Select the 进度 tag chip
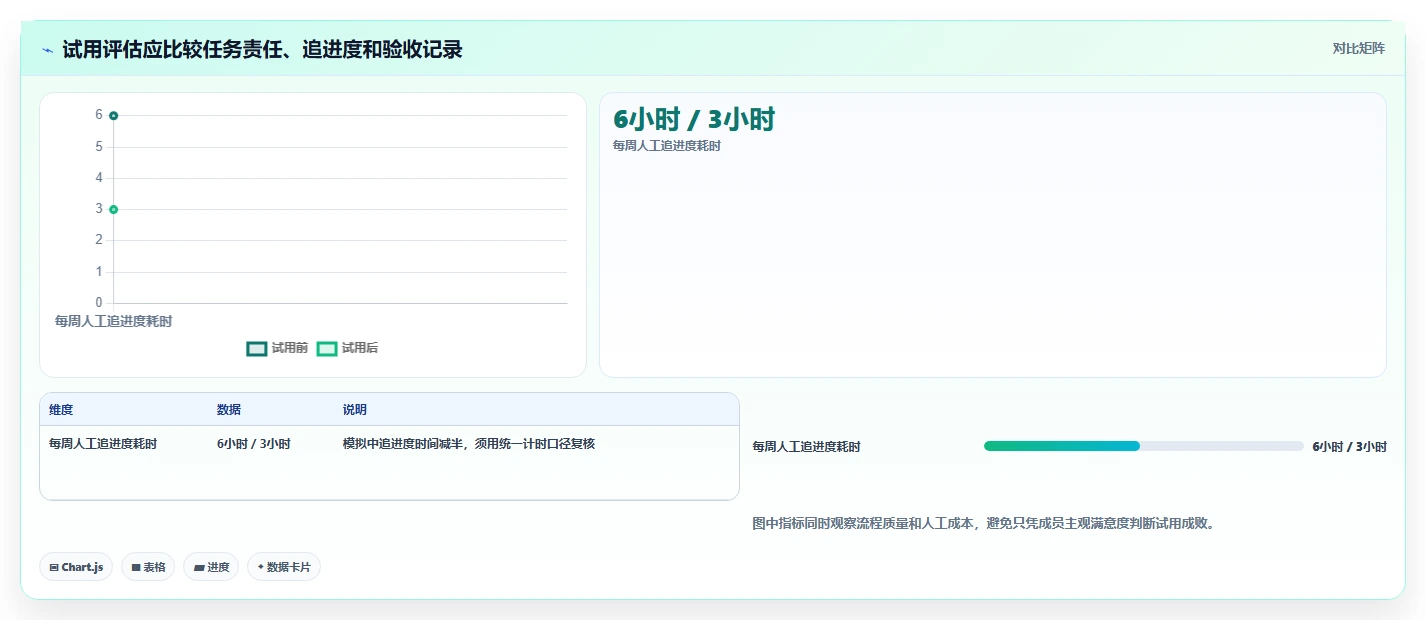Screen dimensions: 1426x620 [211, 567]
